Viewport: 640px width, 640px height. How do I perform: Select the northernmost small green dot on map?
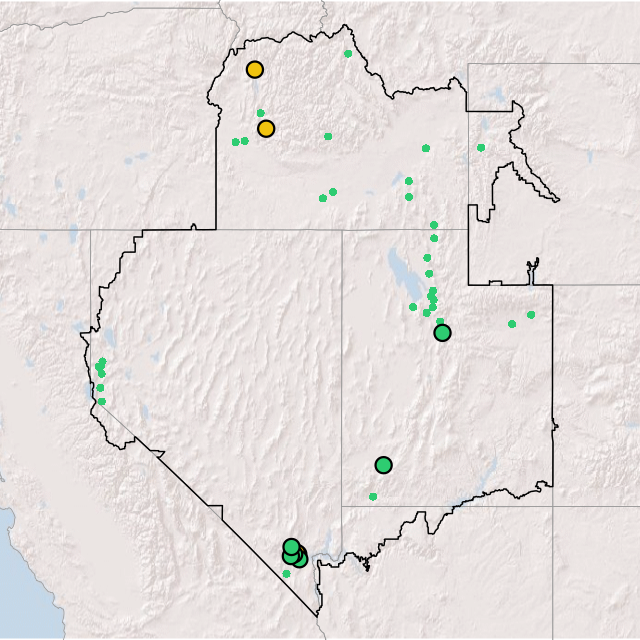[348, 53]
